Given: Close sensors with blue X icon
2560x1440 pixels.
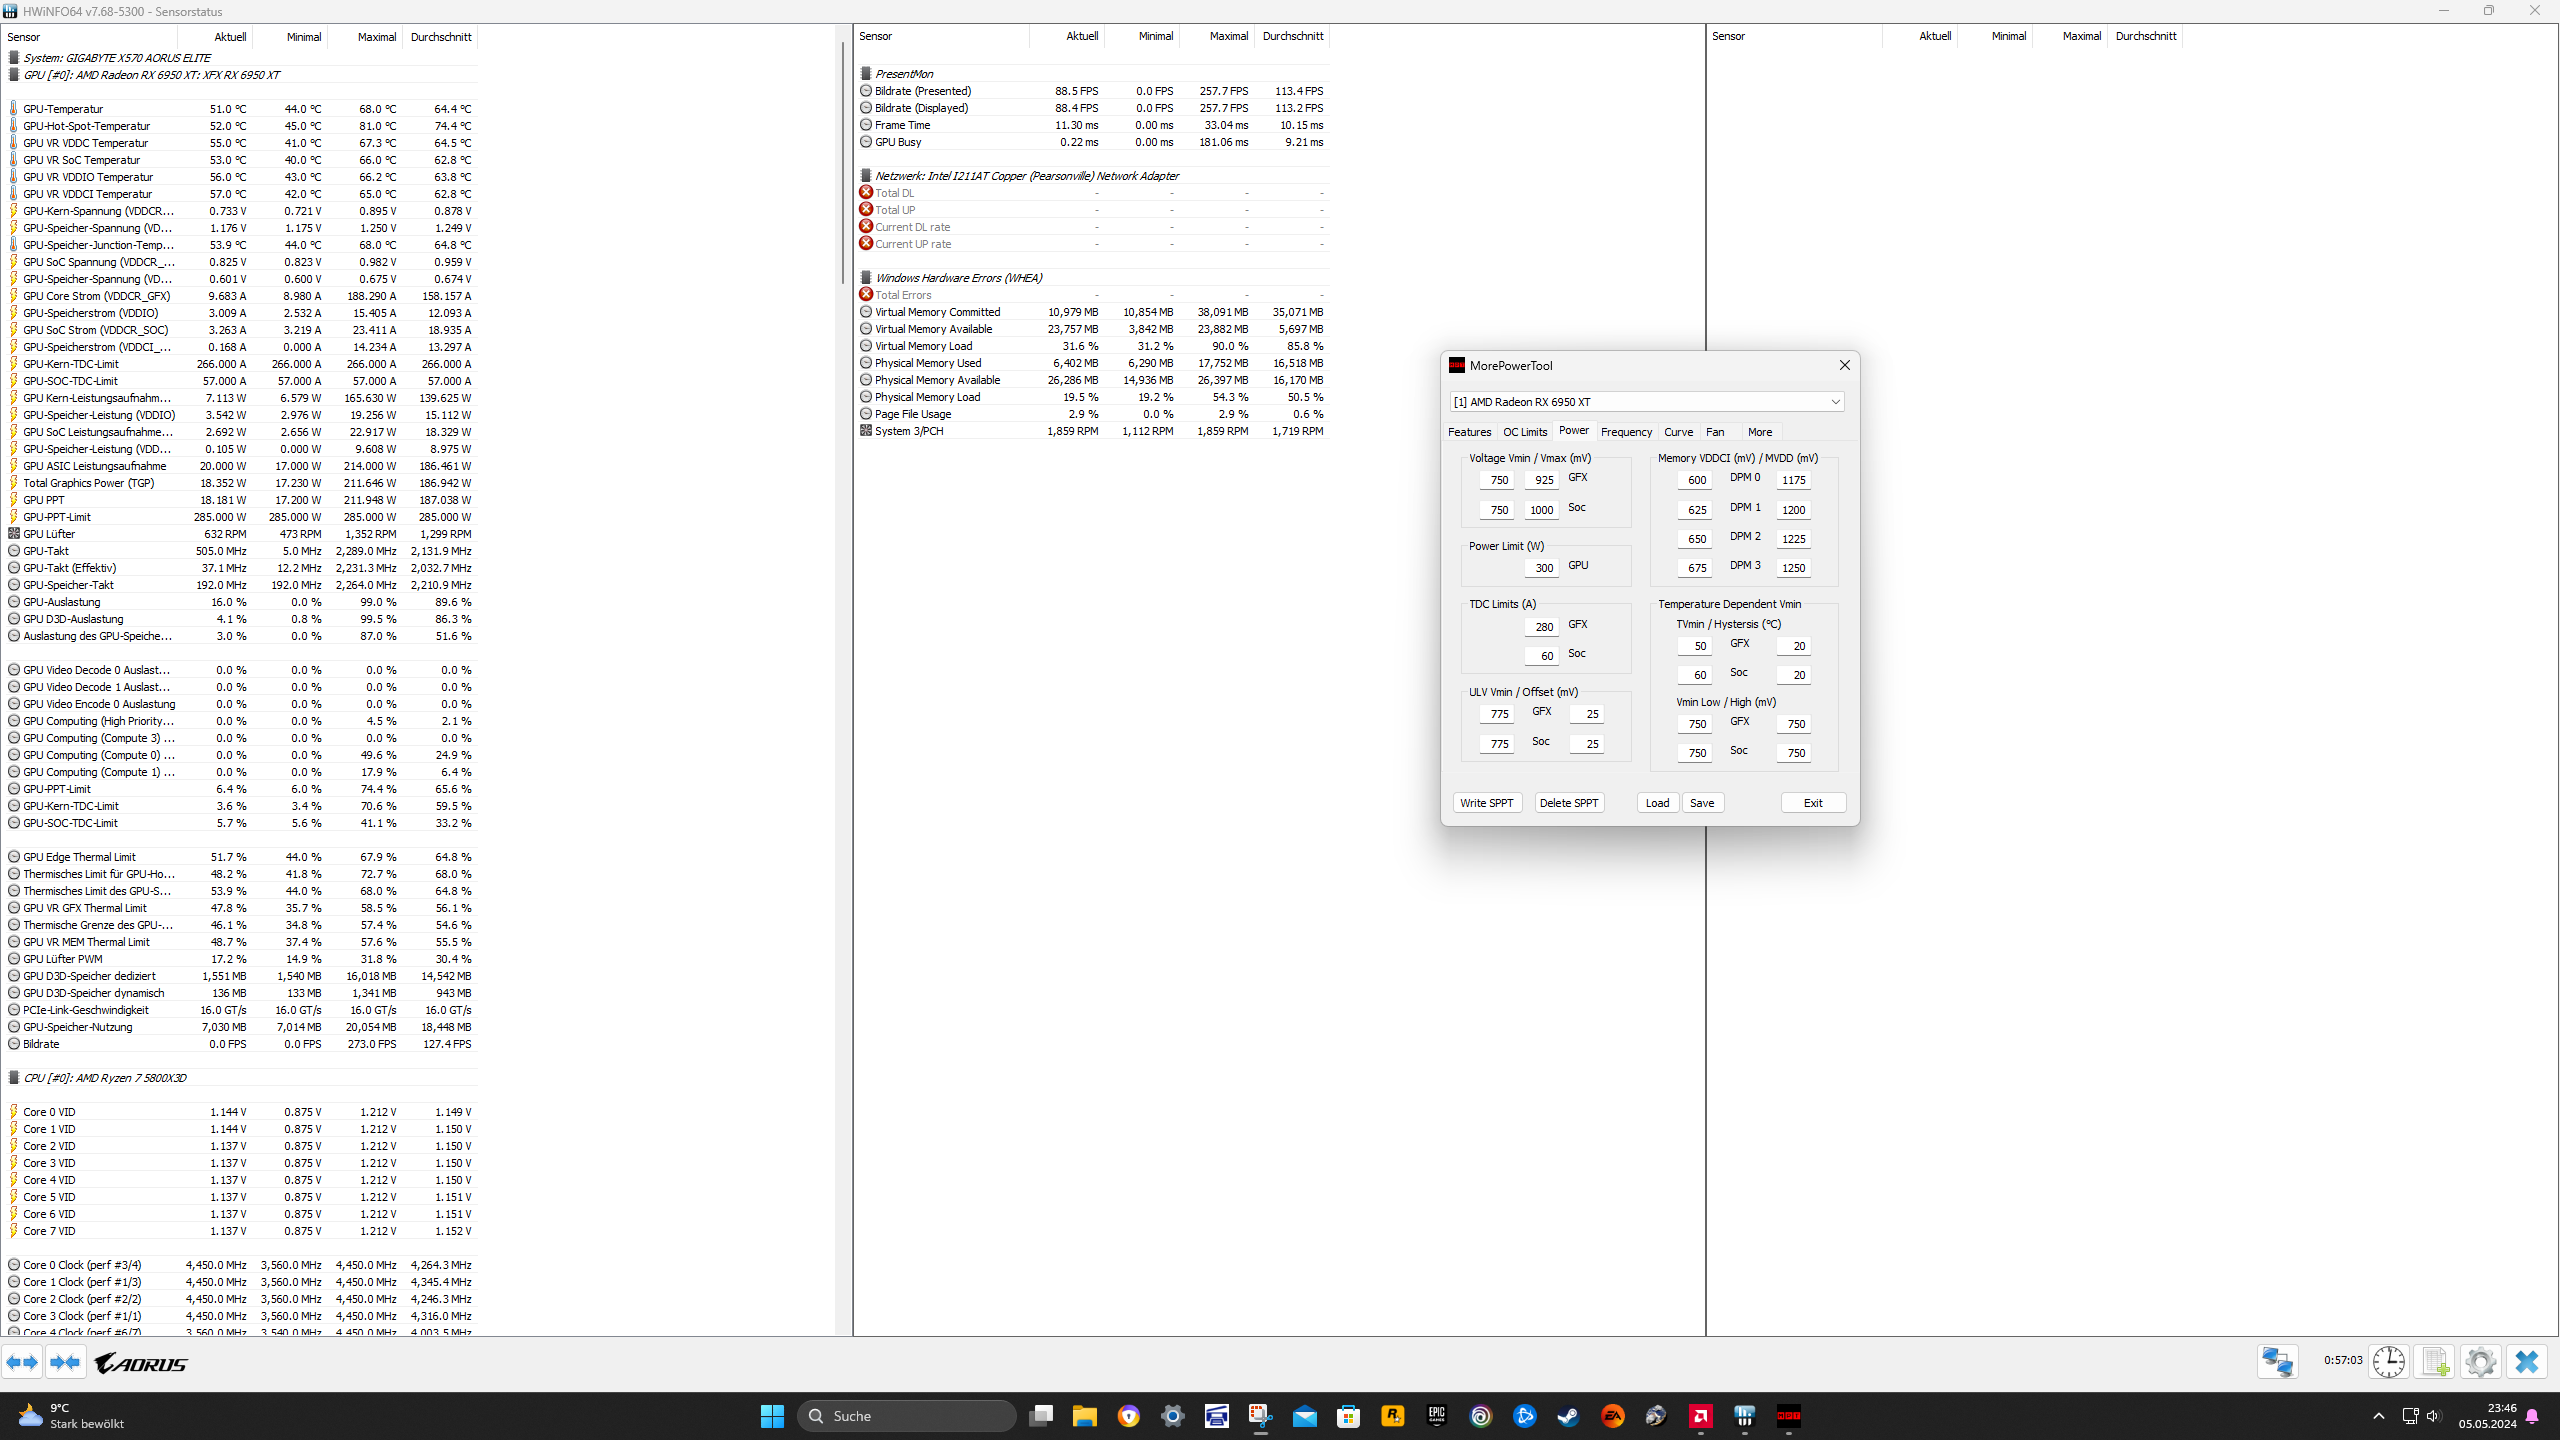Looking at the screenshot, I should point(2527,1361).
